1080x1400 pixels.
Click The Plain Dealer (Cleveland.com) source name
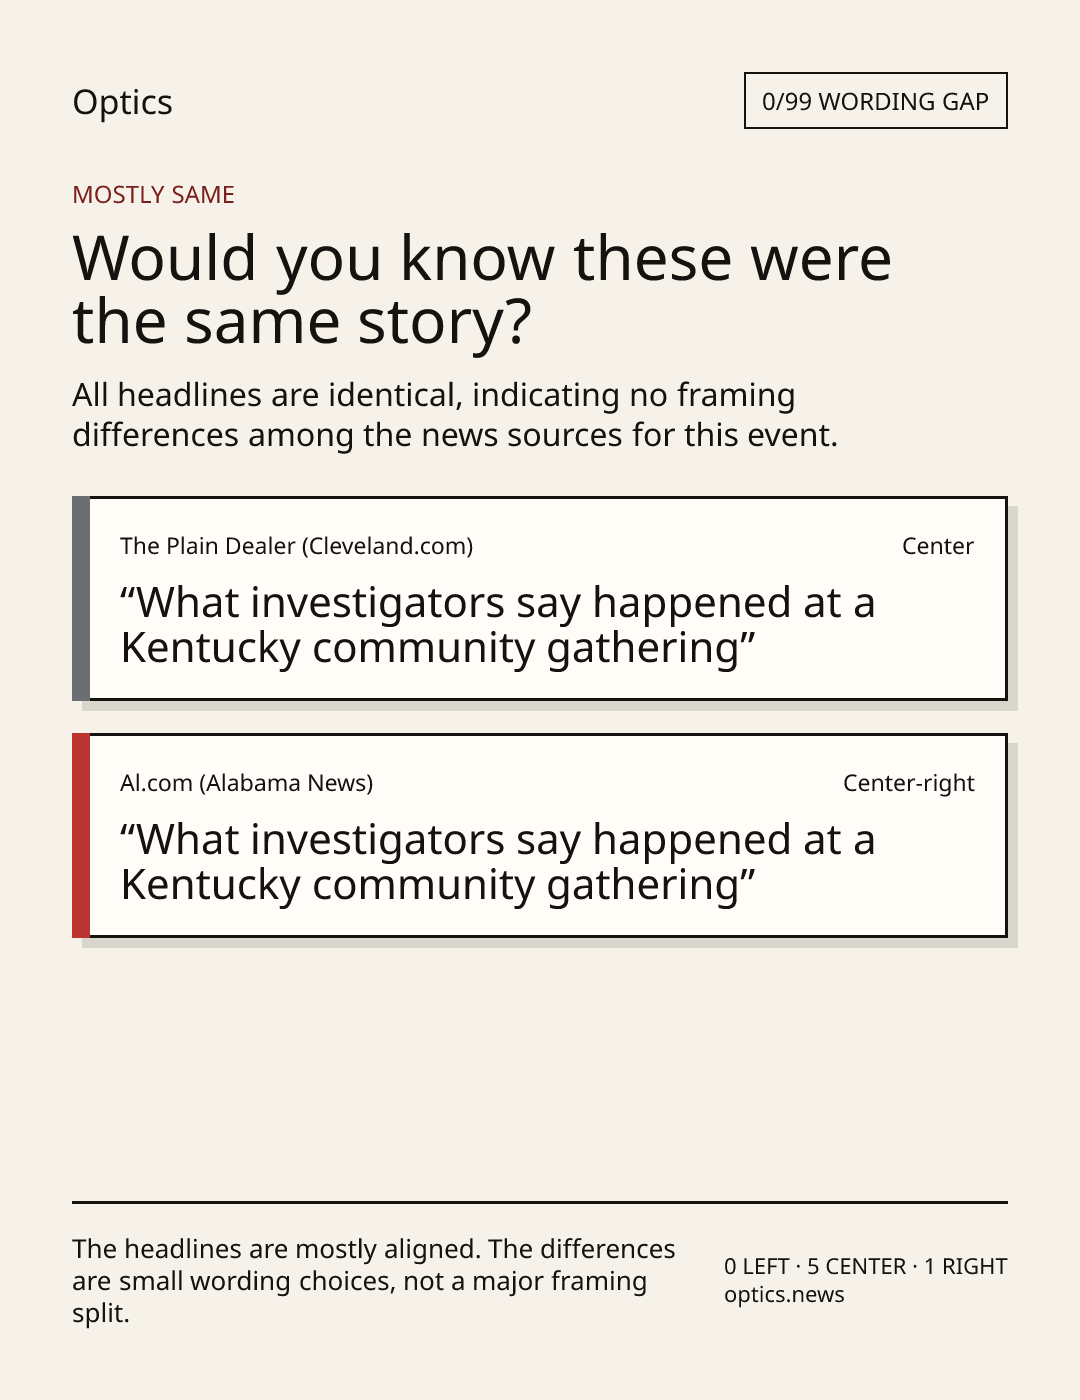click(x=296, y=546)
